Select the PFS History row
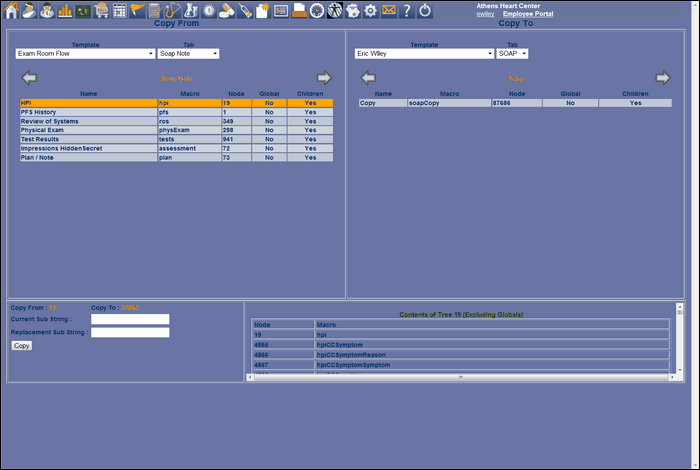This screenshot has height=470, width=700. [x=176, y=112]
